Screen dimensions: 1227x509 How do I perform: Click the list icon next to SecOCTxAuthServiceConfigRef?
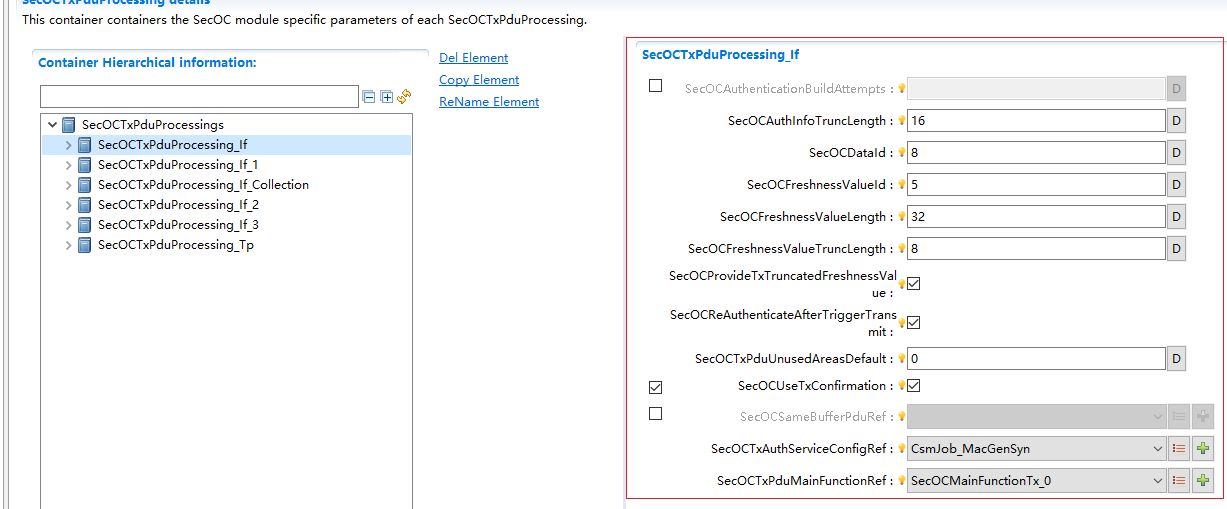(x=1179, y=449)
